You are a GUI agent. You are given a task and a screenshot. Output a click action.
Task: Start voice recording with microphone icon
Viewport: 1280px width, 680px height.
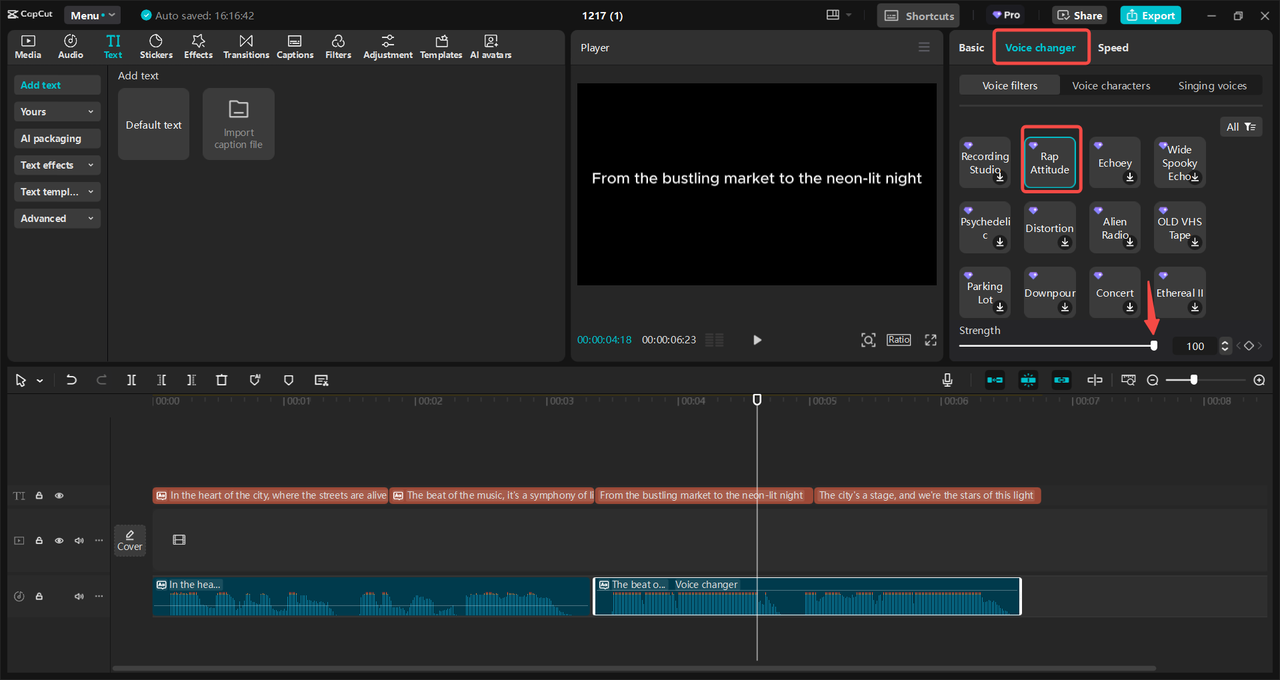pyautogui.click(x=947, y=380)
